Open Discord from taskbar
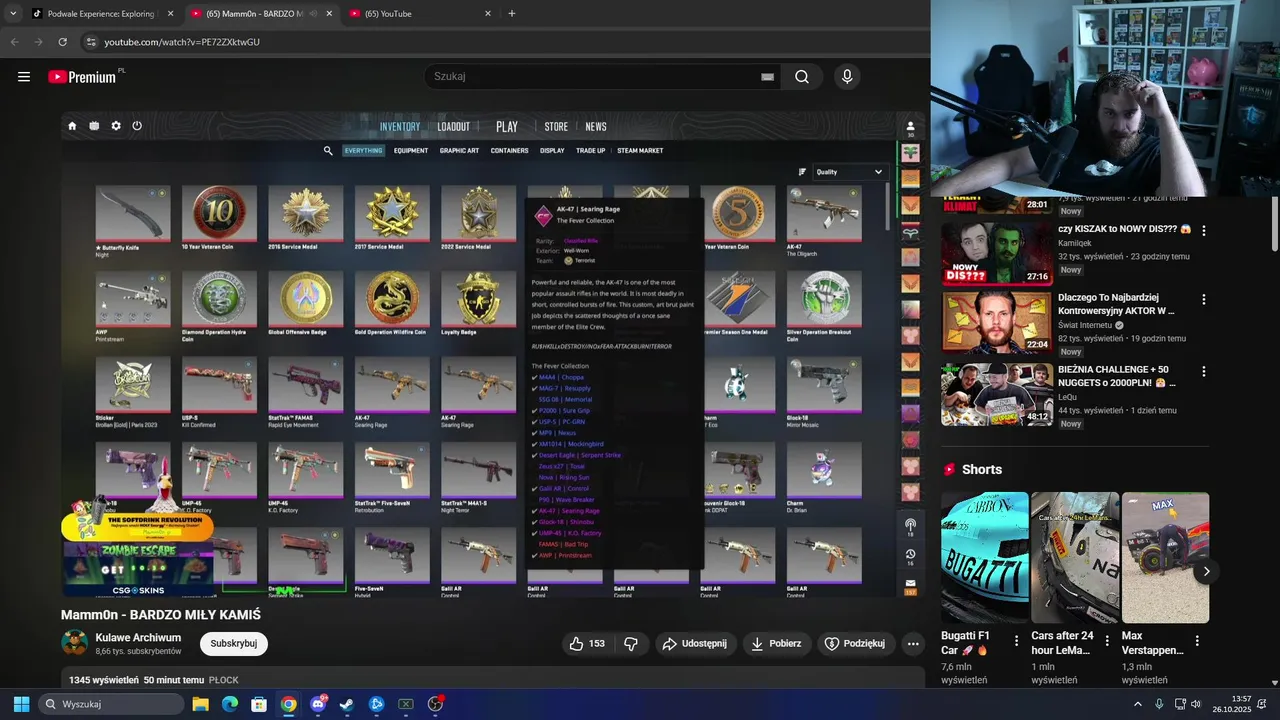 point(318,704)
